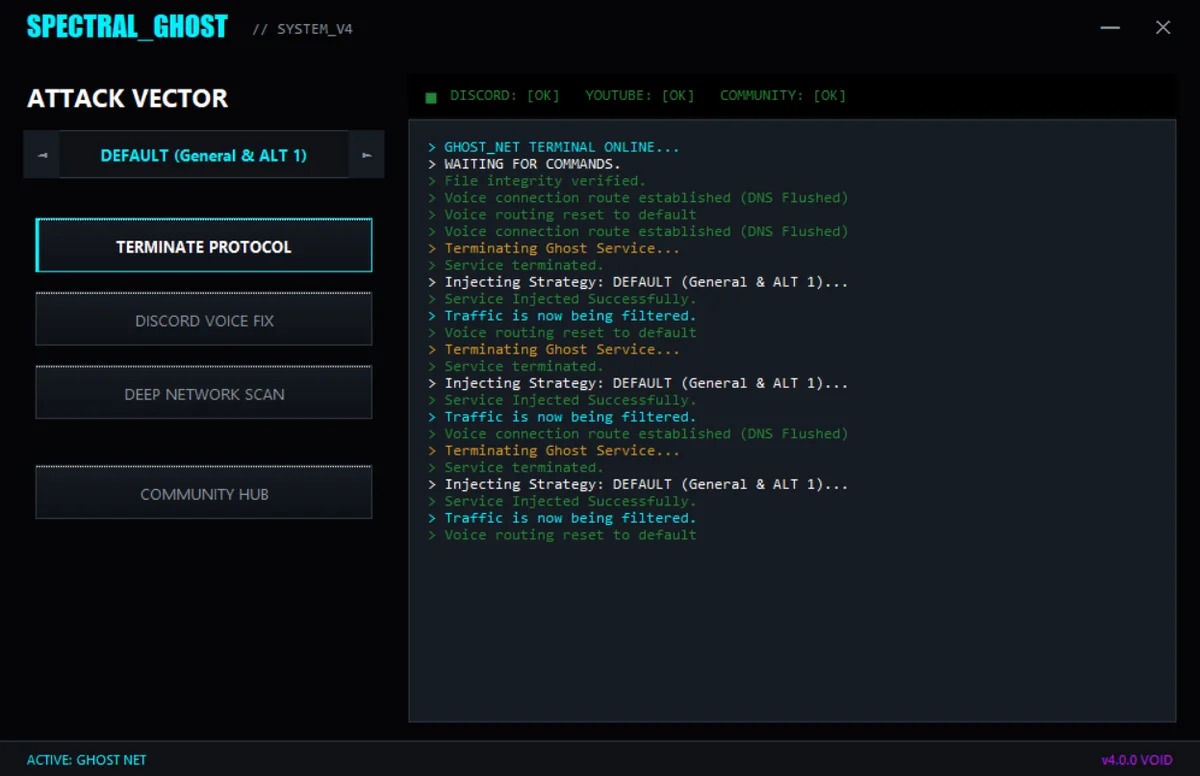This screenshot has height=776, width=1200.
Task: Activate the TERMINATE PROTOCOL button
Action: [x=204, y=245]
